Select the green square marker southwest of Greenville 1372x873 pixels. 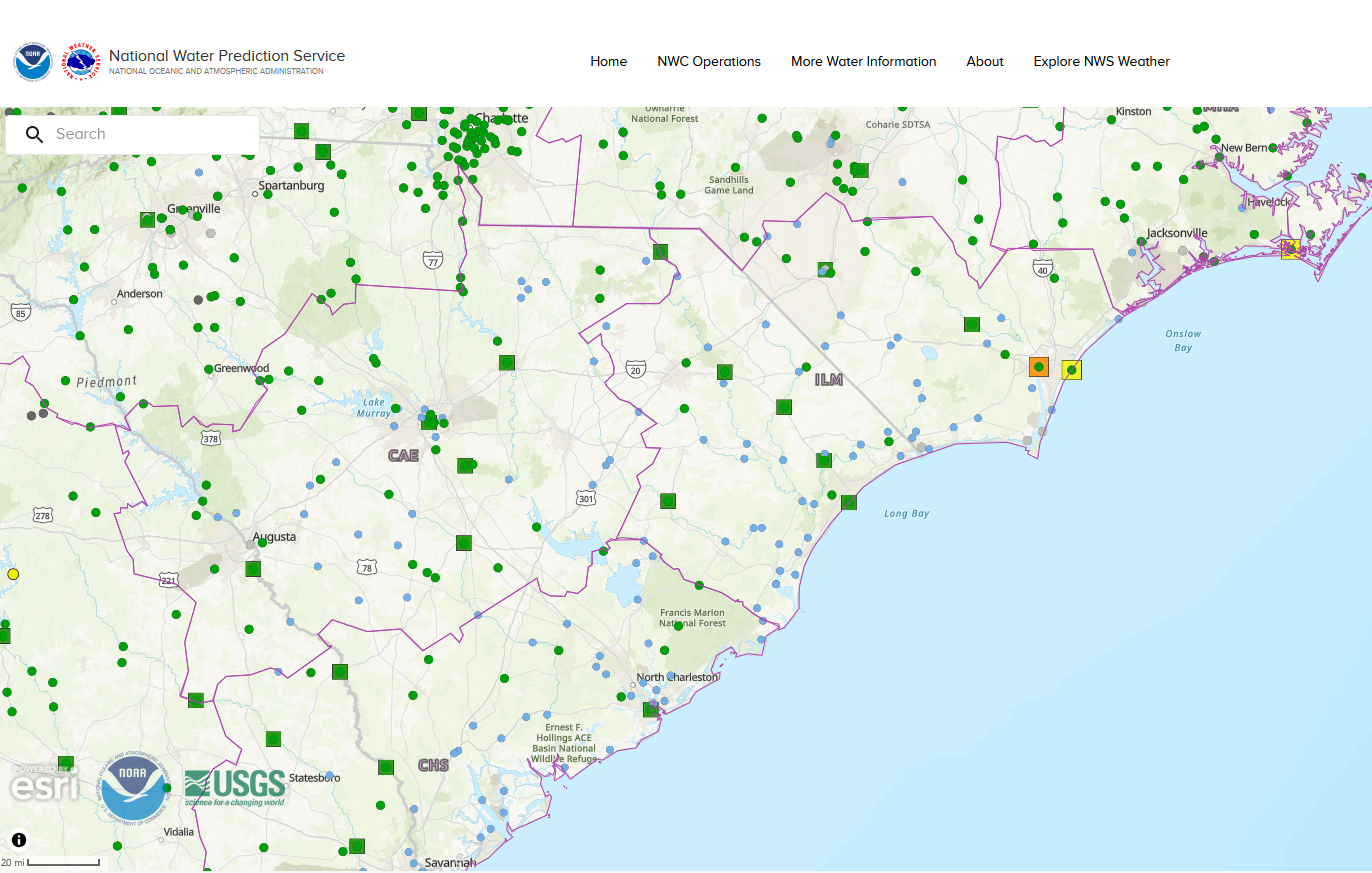pyautogui.click(x=148, y=219)
